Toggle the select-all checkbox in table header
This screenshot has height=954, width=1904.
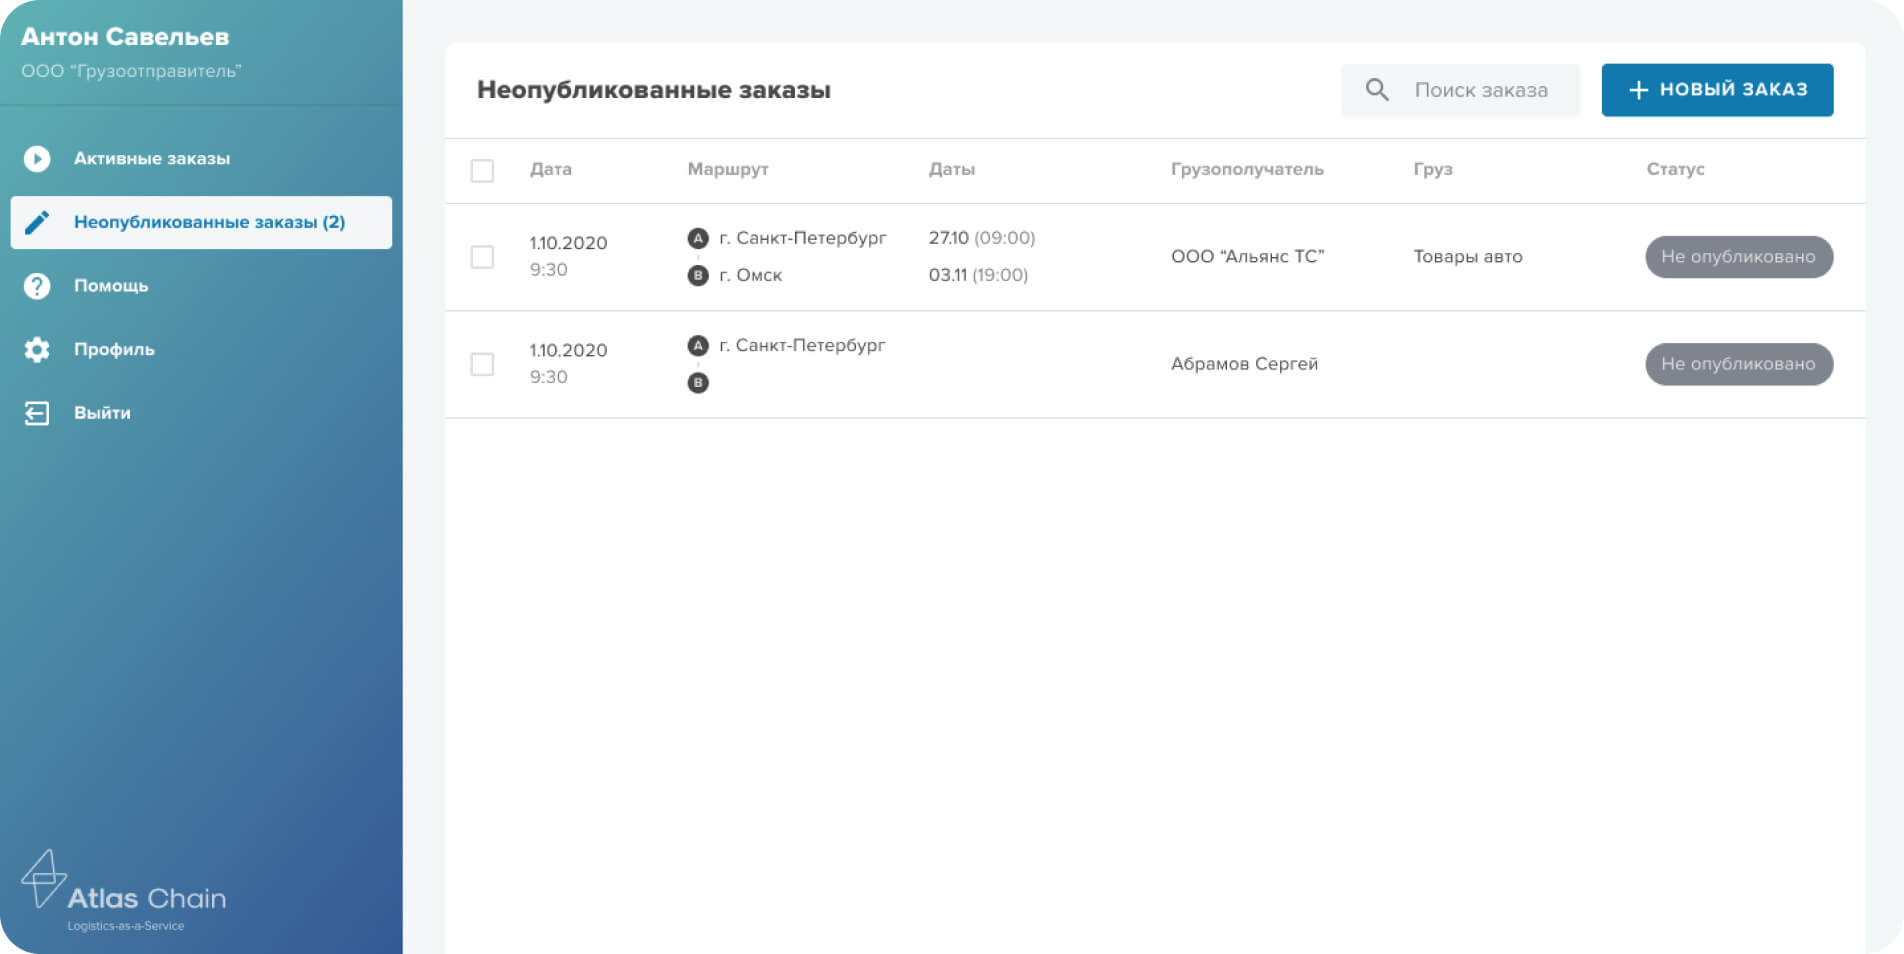pyautogui.click(x=482, y=170)
